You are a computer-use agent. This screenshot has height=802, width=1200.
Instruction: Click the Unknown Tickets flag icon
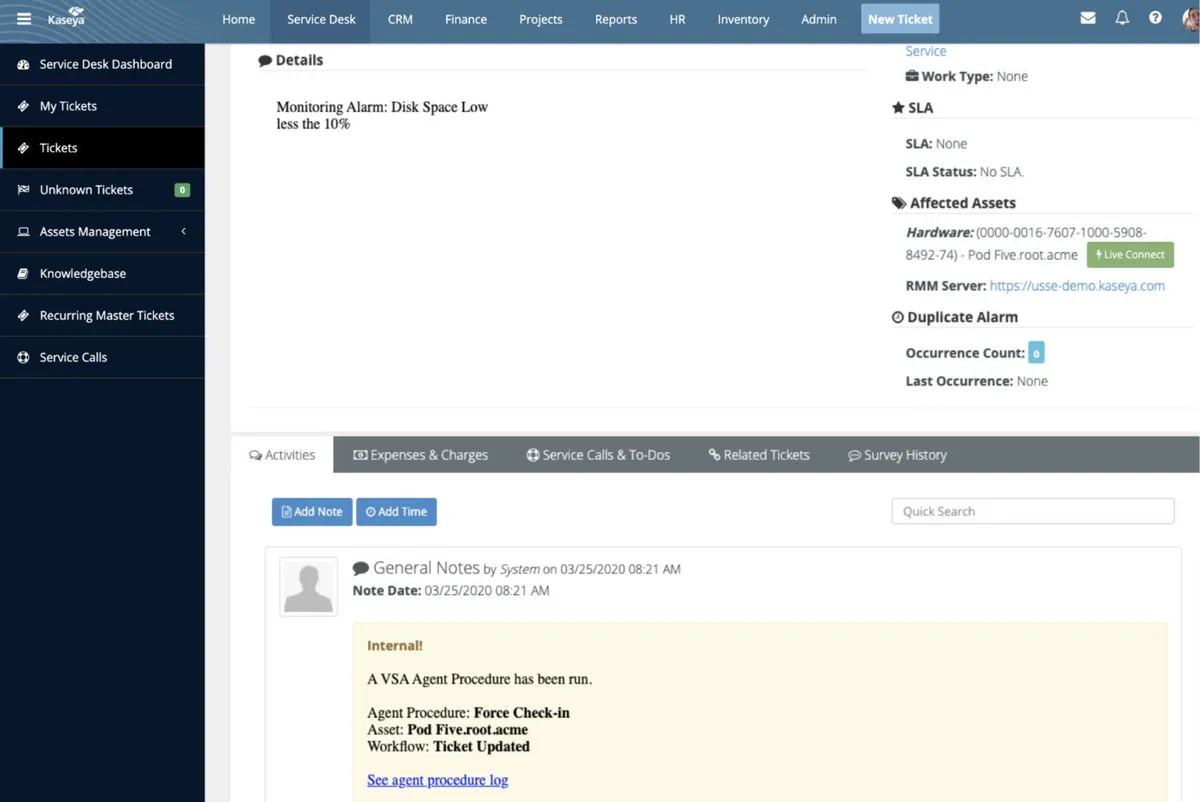pyautogui.click(x=22, y=189)
